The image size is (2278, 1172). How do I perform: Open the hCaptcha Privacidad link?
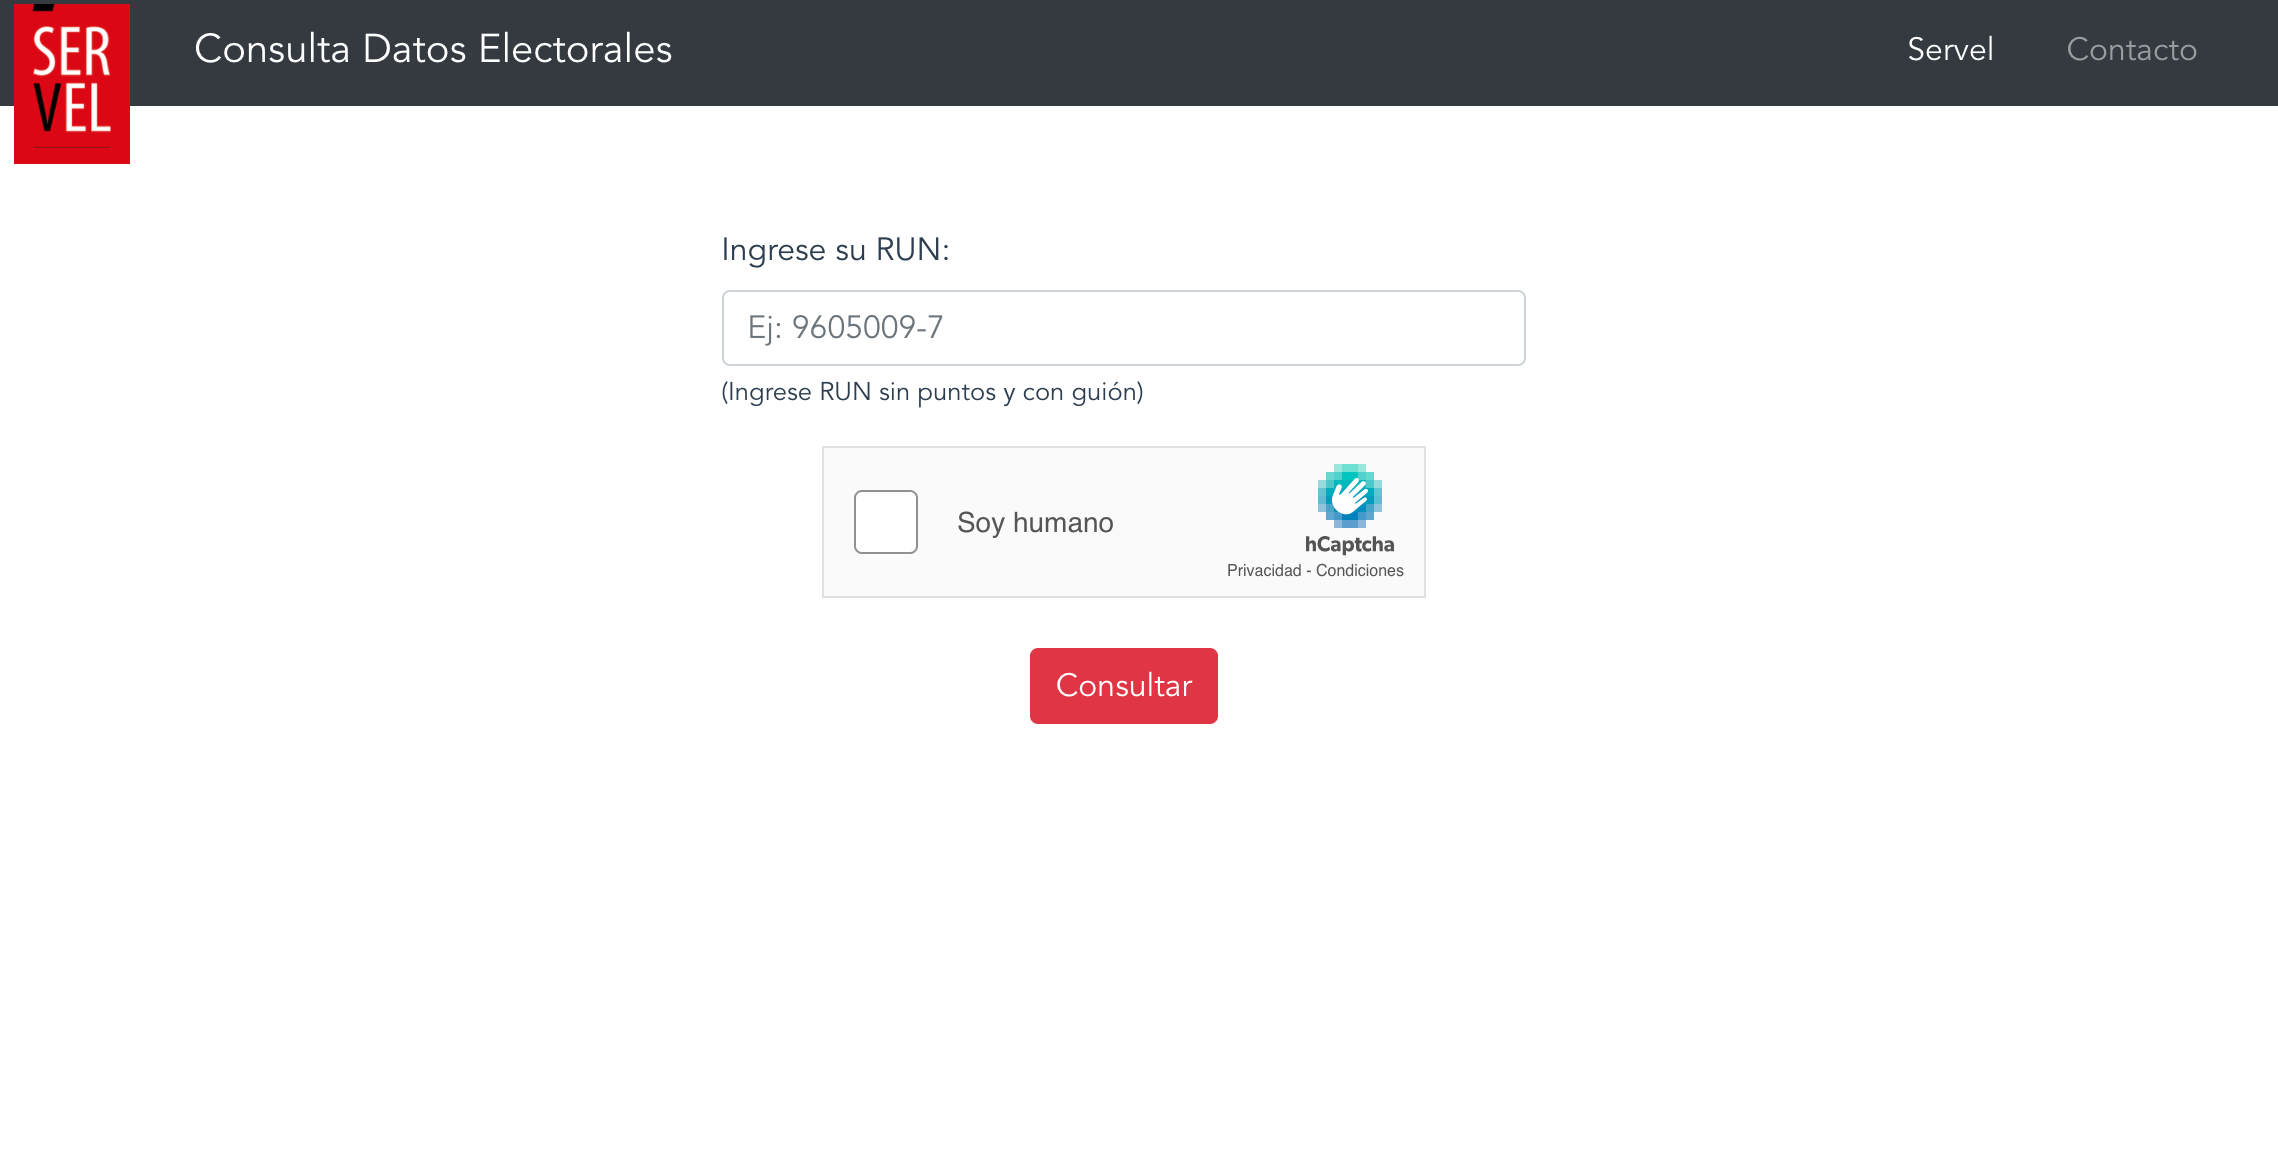coord(1264,571)
